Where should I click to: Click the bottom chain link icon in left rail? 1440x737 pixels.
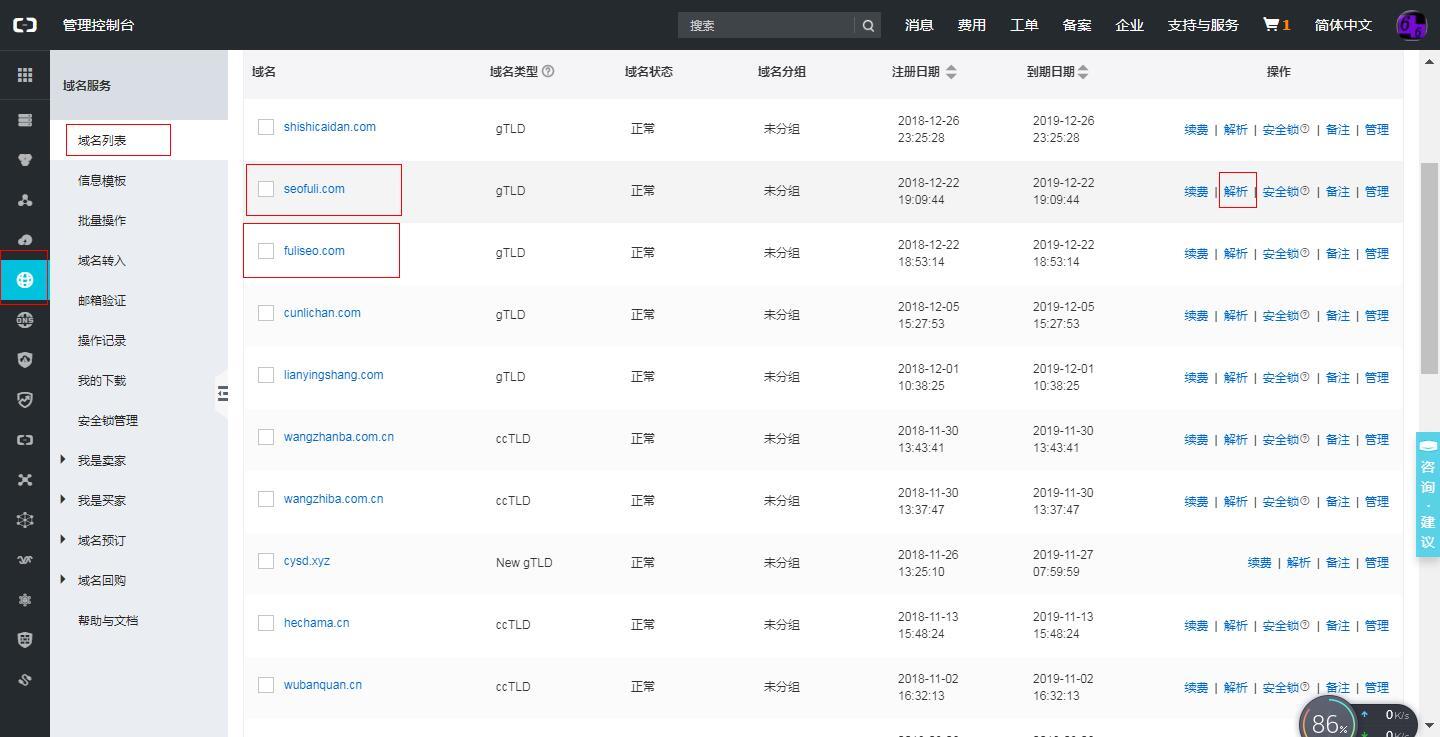coord(25,680)
